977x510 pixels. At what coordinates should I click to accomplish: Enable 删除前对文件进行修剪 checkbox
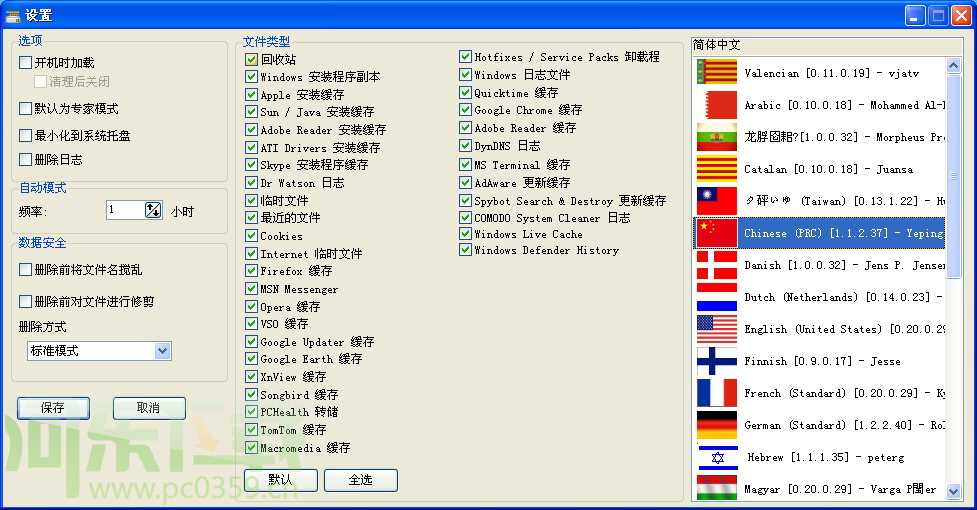point(26,301)
